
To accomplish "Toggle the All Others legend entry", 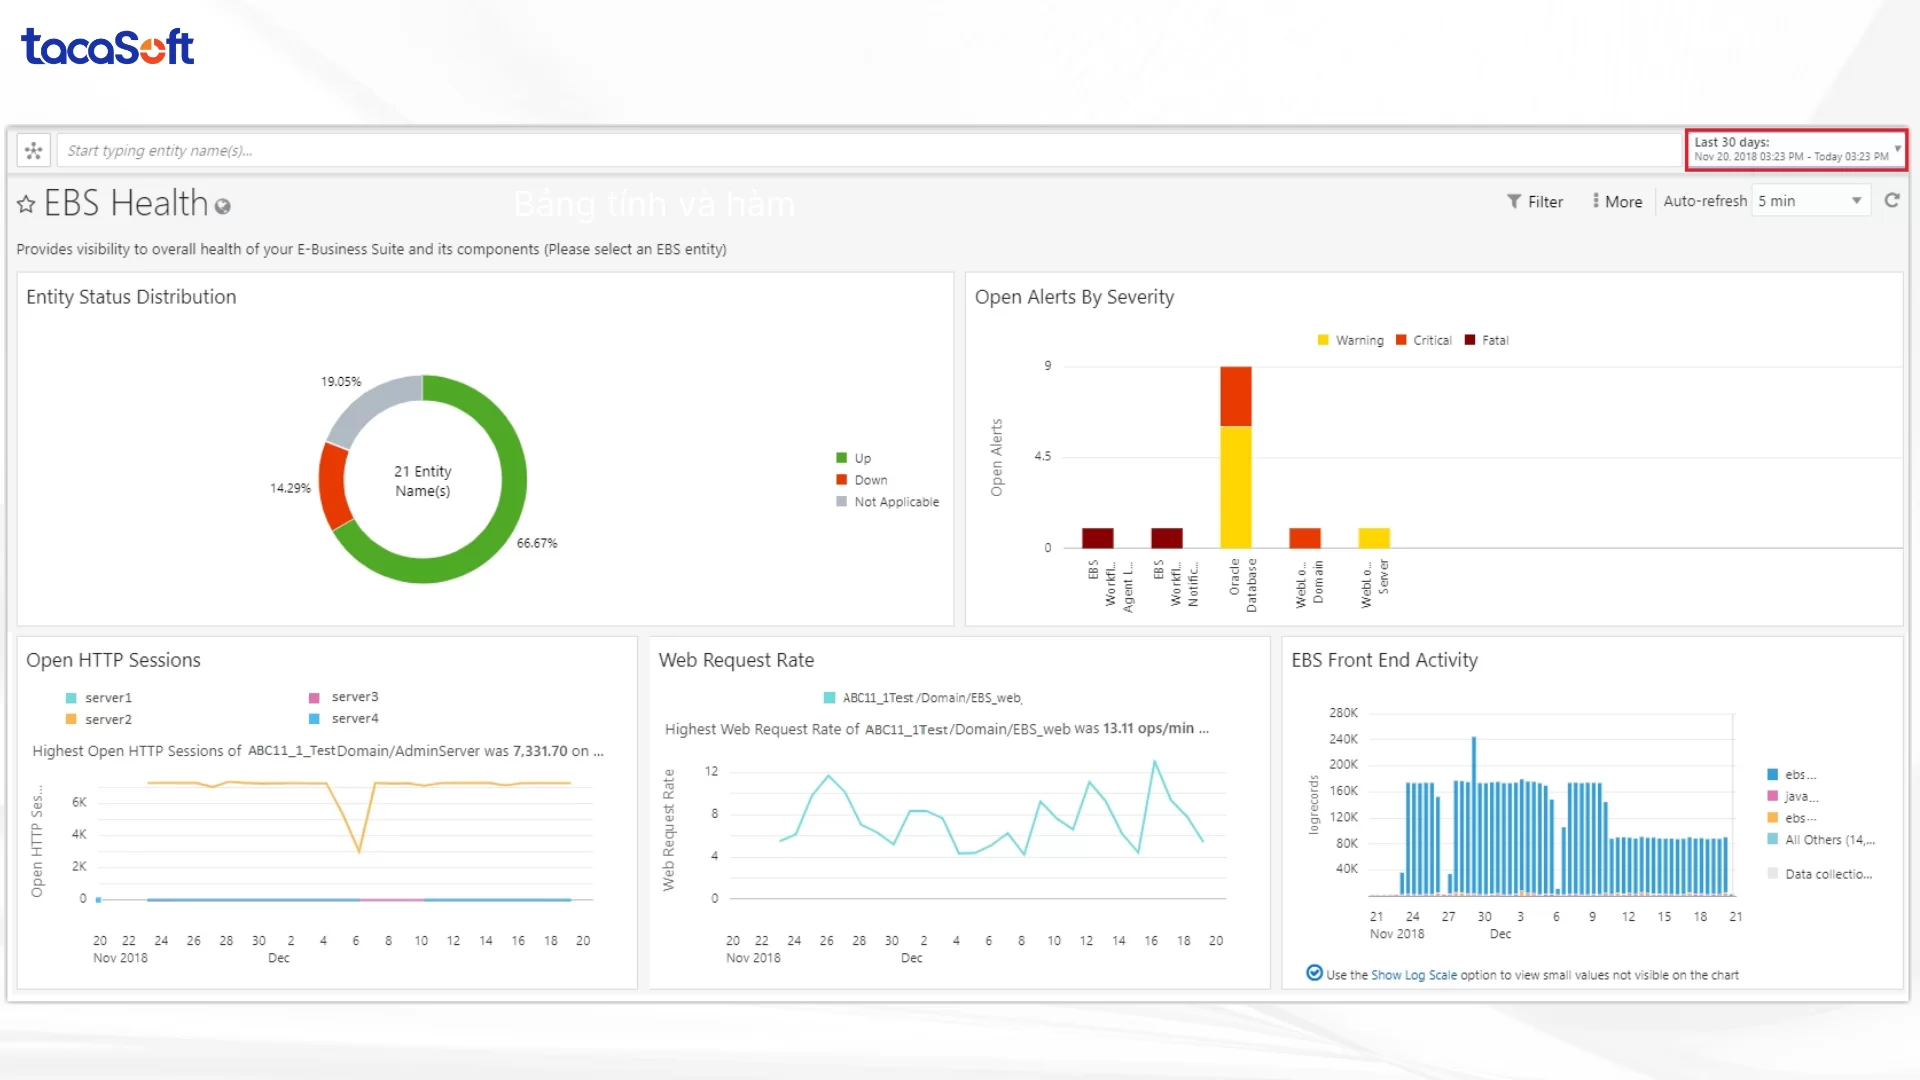I will (x=1821, y=840).
